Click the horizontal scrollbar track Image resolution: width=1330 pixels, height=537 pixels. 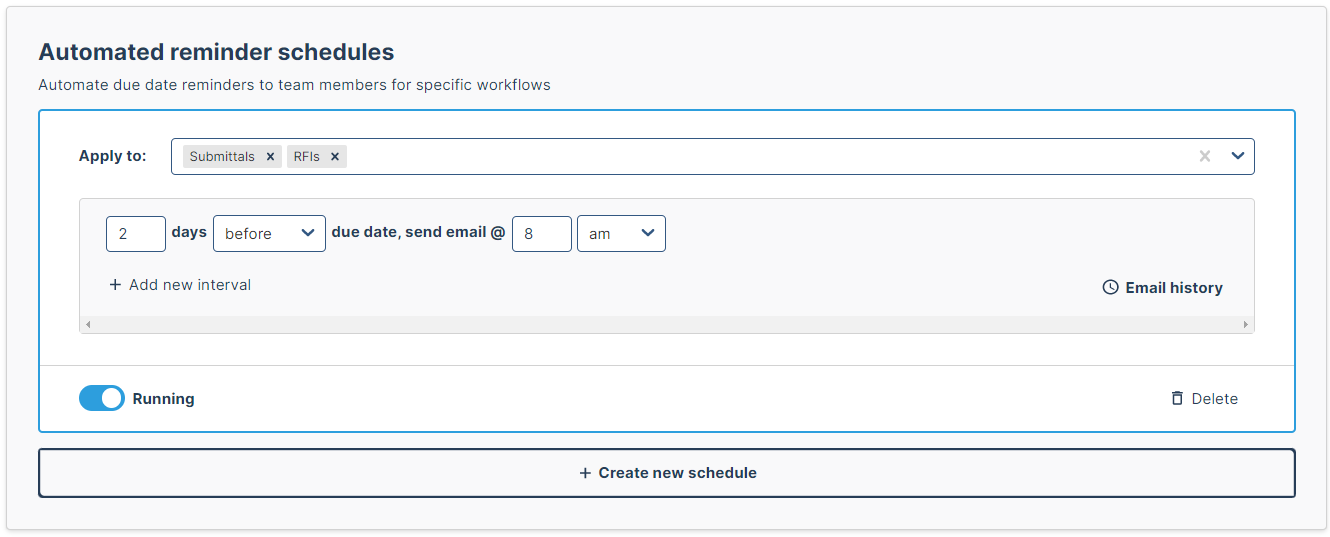(x=667, y=324)
